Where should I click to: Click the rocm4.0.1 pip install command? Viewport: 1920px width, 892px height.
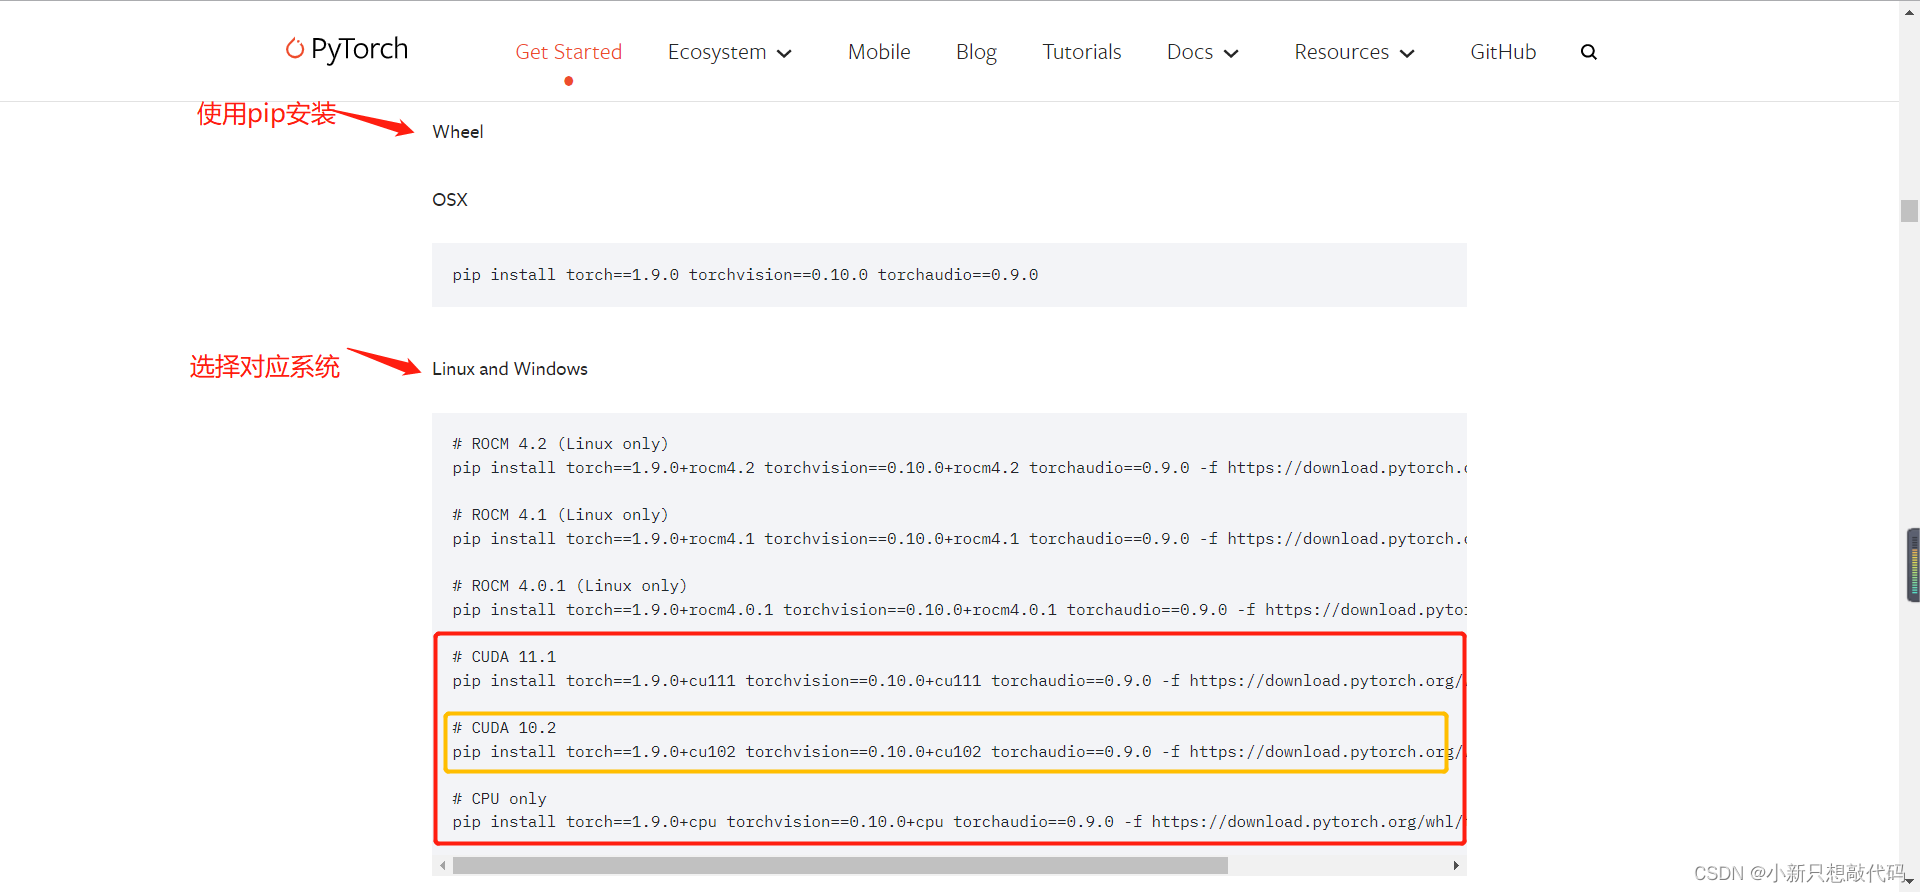(x=959, y=610)
